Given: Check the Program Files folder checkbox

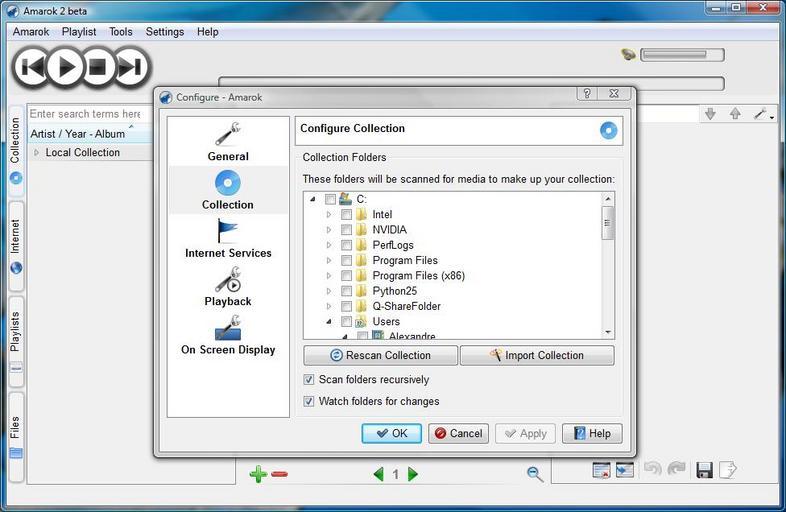Looking at the screenshot, I should [x=346, y=261].
